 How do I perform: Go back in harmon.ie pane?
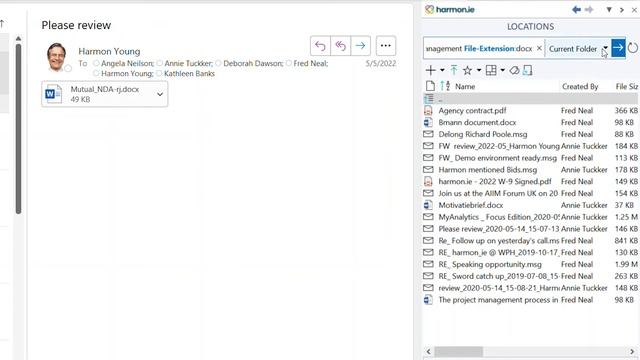pos(576,9)
